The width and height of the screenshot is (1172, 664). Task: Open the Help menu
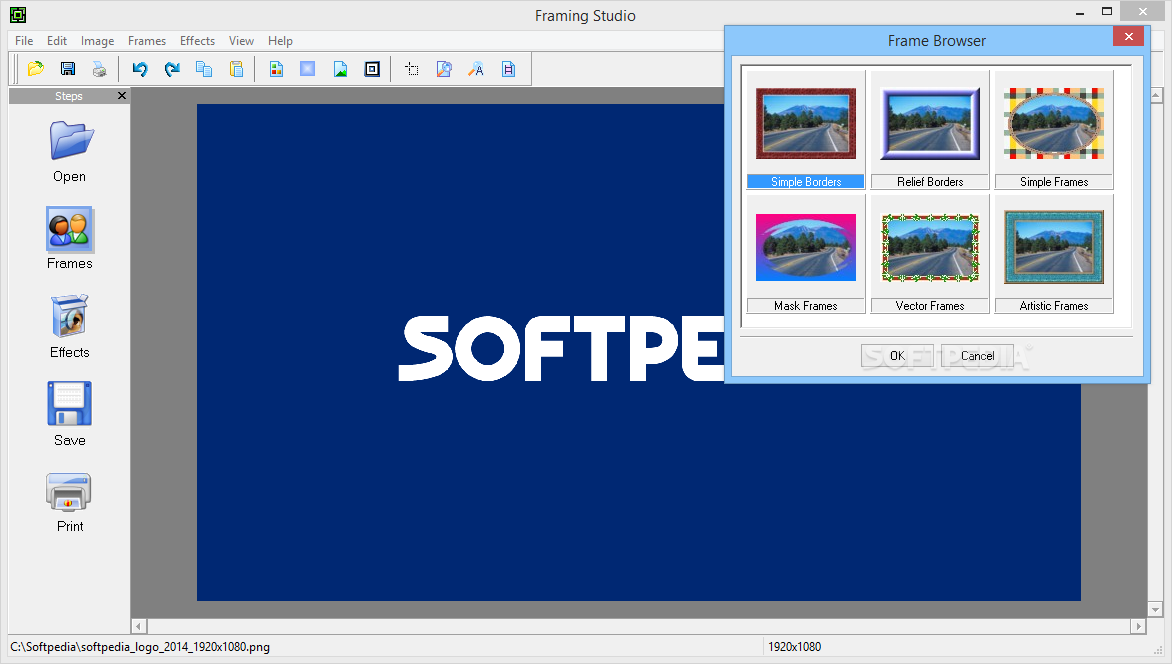point(280,40)
